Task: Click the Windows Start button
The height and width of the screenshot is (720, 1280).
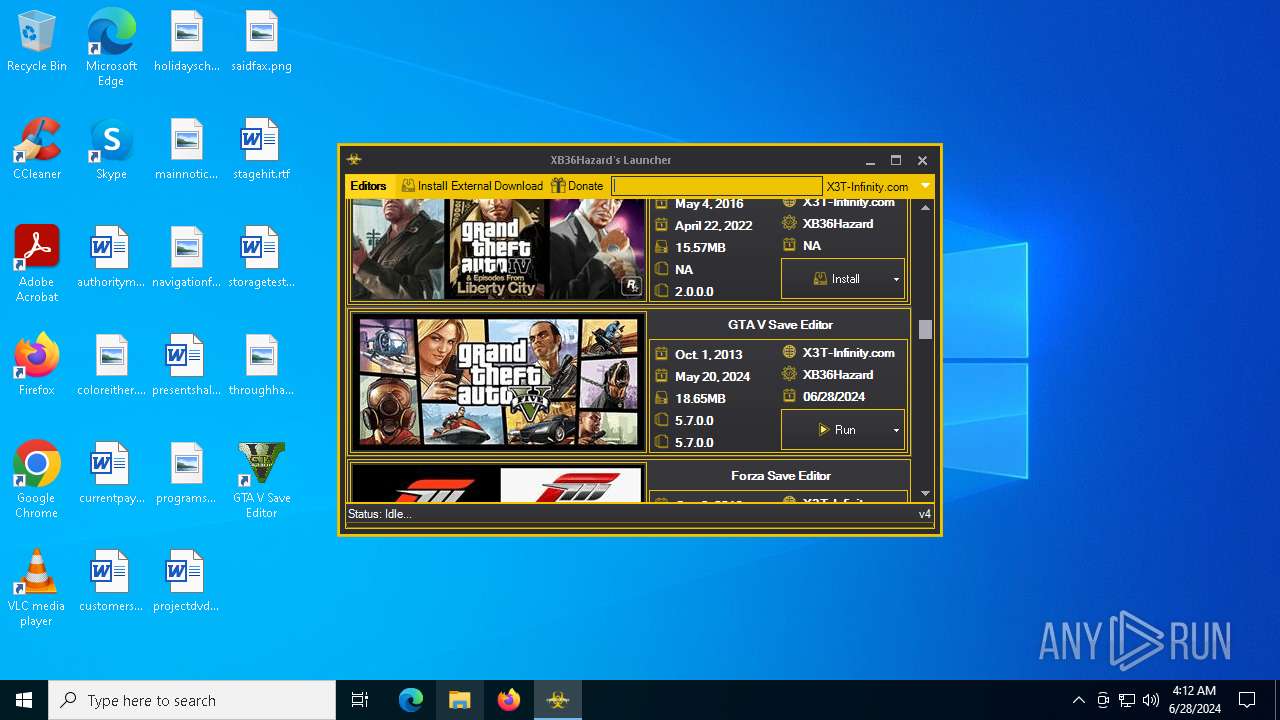Action: coord(24,700)
